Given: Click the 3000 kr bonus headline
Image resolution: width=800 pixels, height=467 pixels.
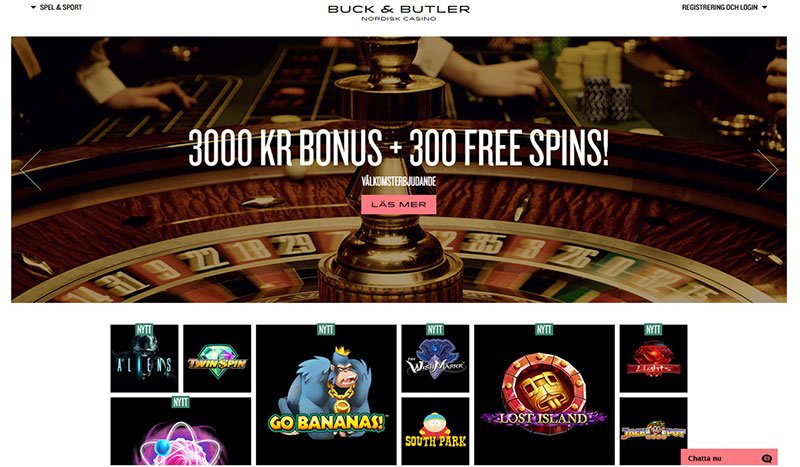Looking at the screenshot, I should pos(398,148).
